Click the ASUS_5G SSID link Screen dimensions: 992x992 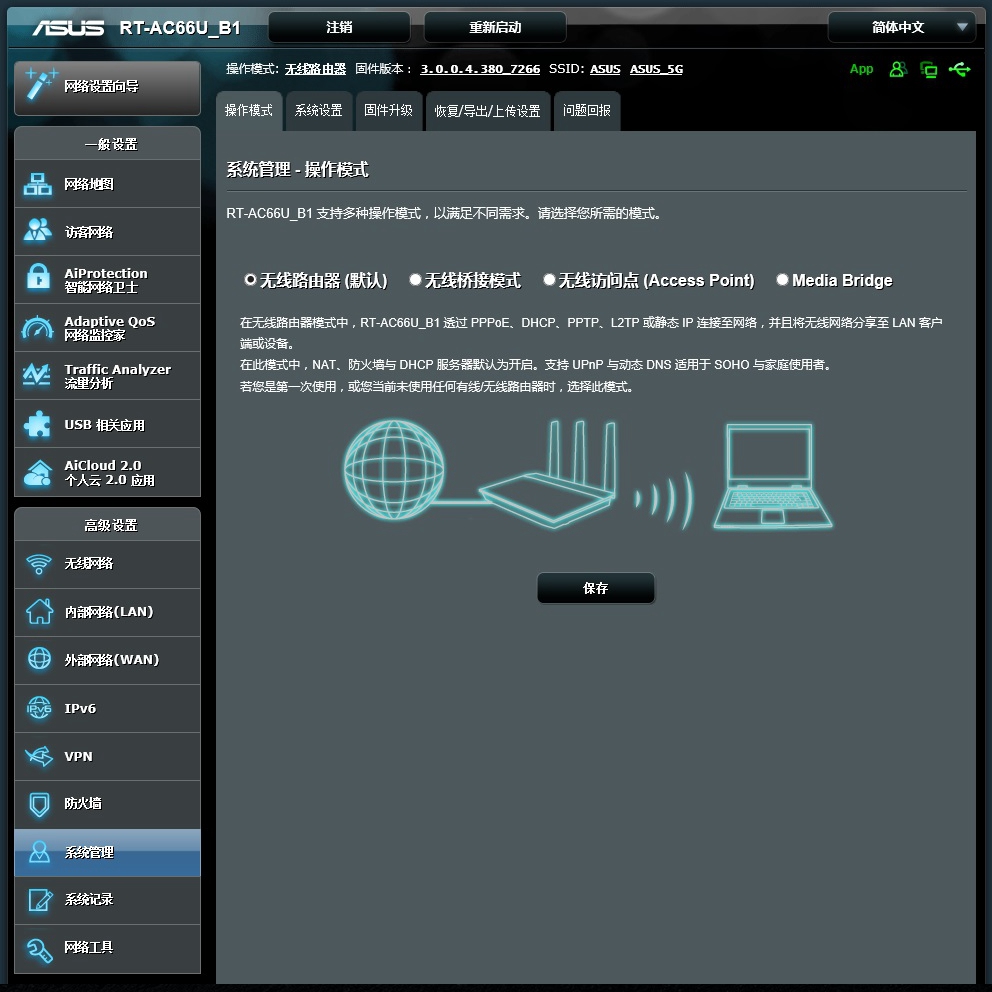pyautogui.click(x=656, y=69)
